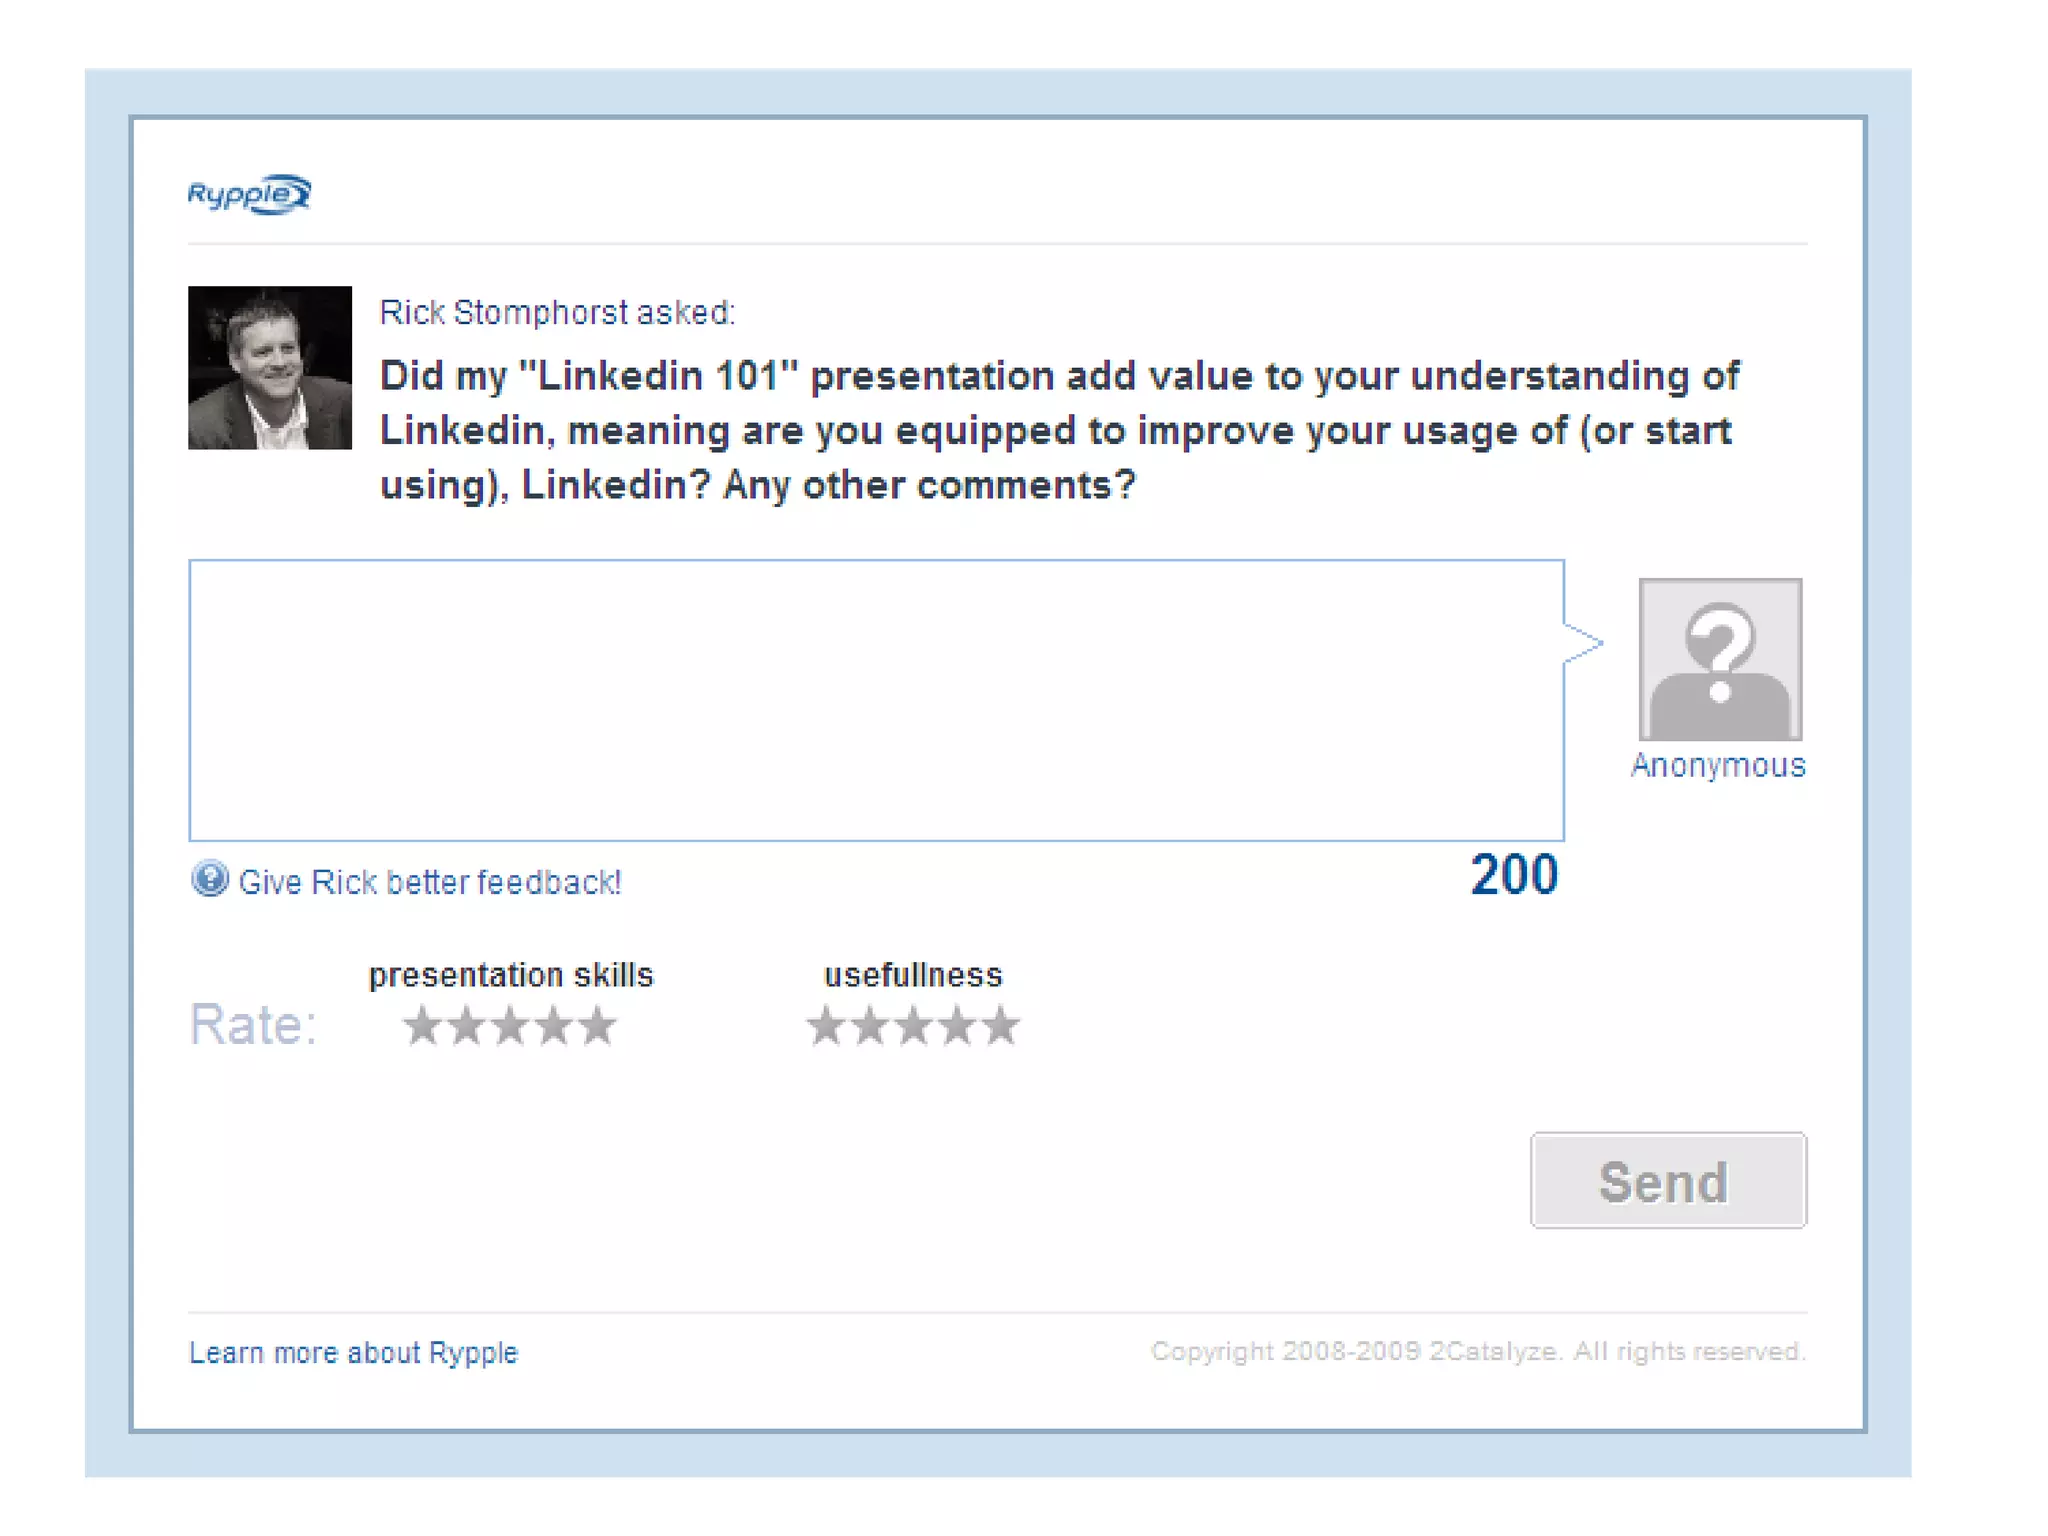2048x1536 pixels.
Task: Open the Learn more about Rypple link
Action: tap(353, 1352)
